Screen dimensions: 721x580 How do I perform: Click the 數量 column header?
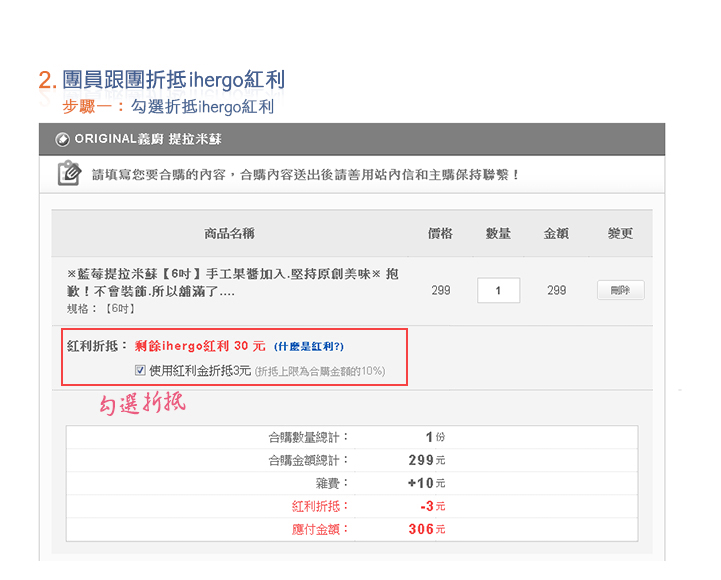(x=498, y=234)
